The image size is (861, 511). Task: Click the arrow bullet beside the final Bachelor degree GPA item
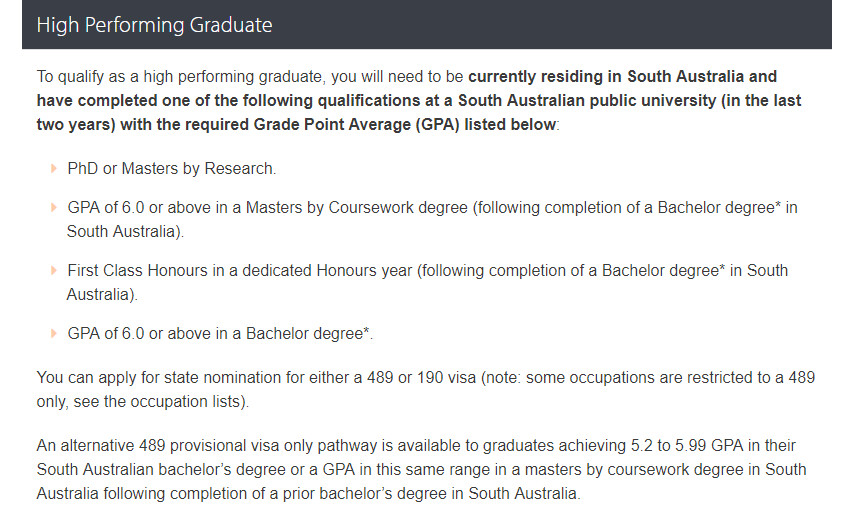[53, 334]
